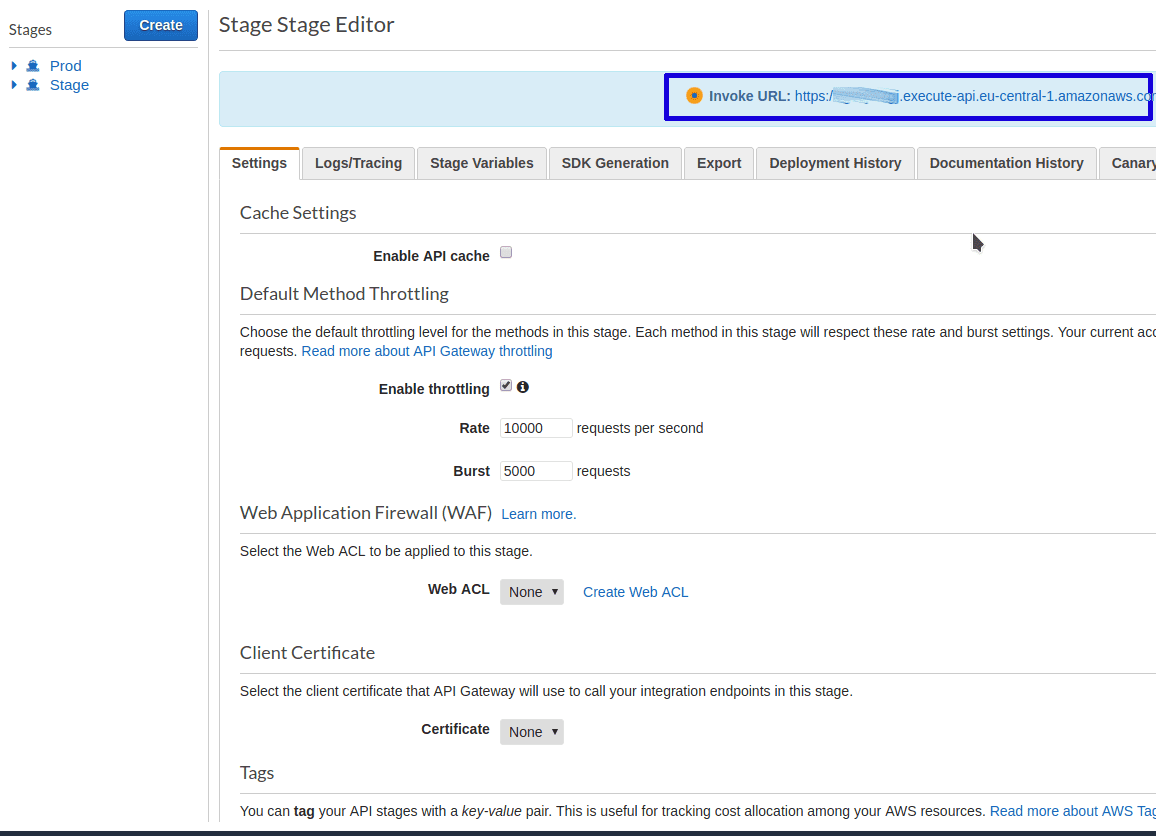Expand the Stage stage tree arrow
The image size is (1156, 836).
pyautogui.click(x=14, y=85)
